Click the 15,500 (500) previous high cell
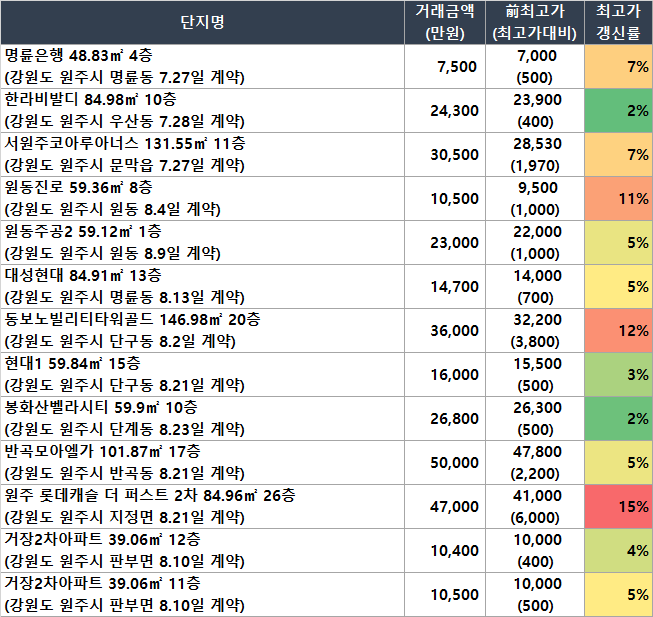 pos(535,375)
